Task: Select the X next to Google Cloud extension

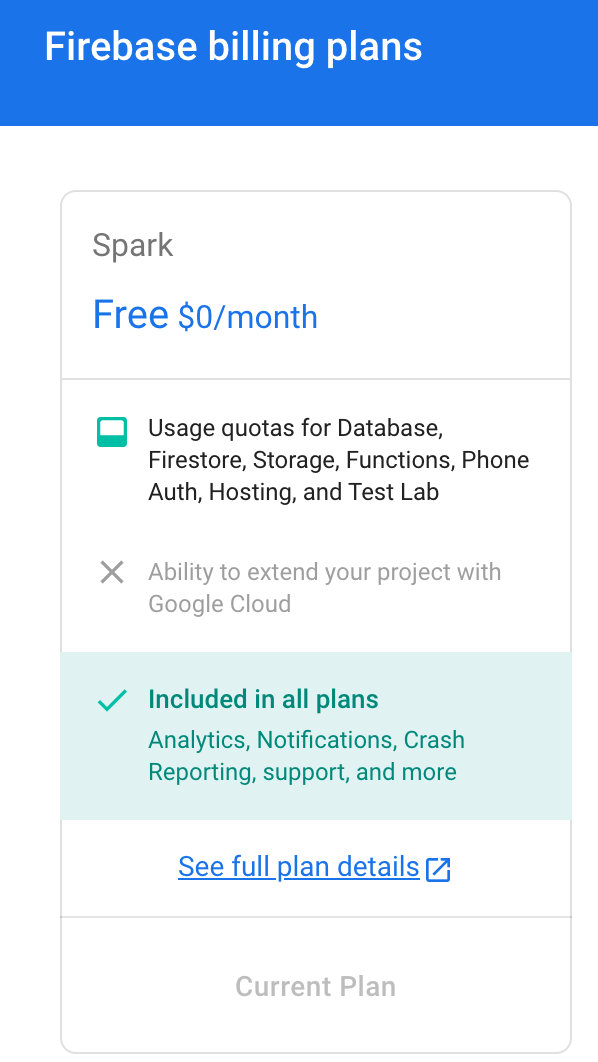Action: [112, 572]
